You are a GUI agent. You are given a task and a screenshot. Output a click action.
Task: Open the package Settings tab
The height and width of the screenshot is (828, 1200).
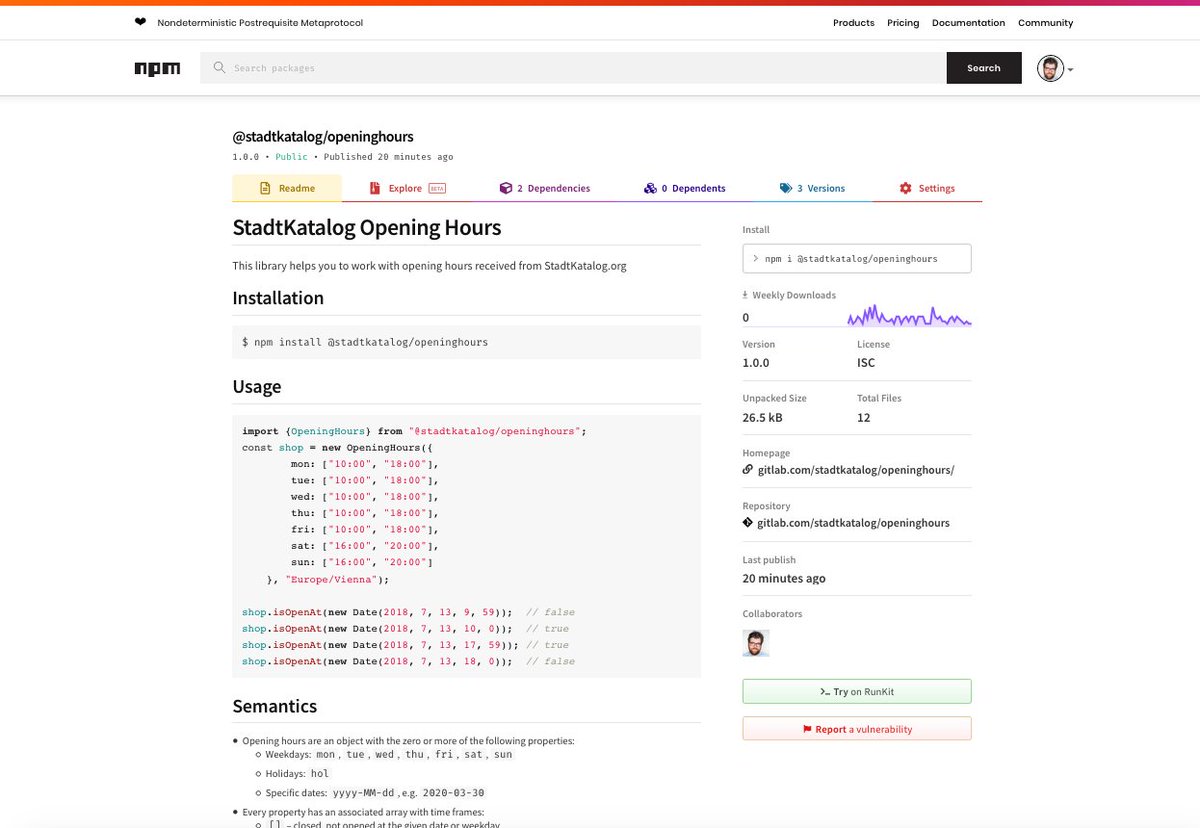(x=927, y=188)
